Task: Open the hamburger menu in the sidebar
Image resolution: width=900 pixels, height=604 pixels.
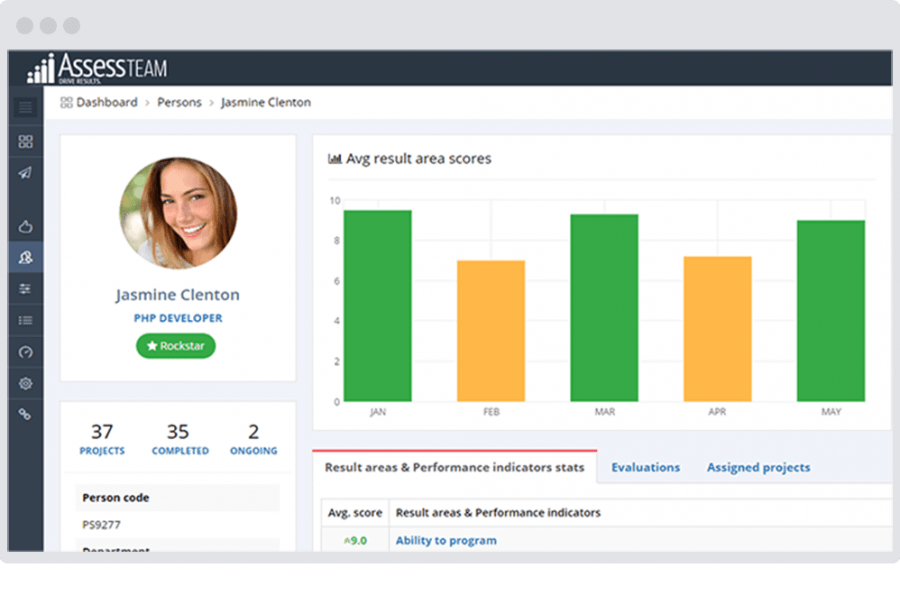Action: pos(25,107)
